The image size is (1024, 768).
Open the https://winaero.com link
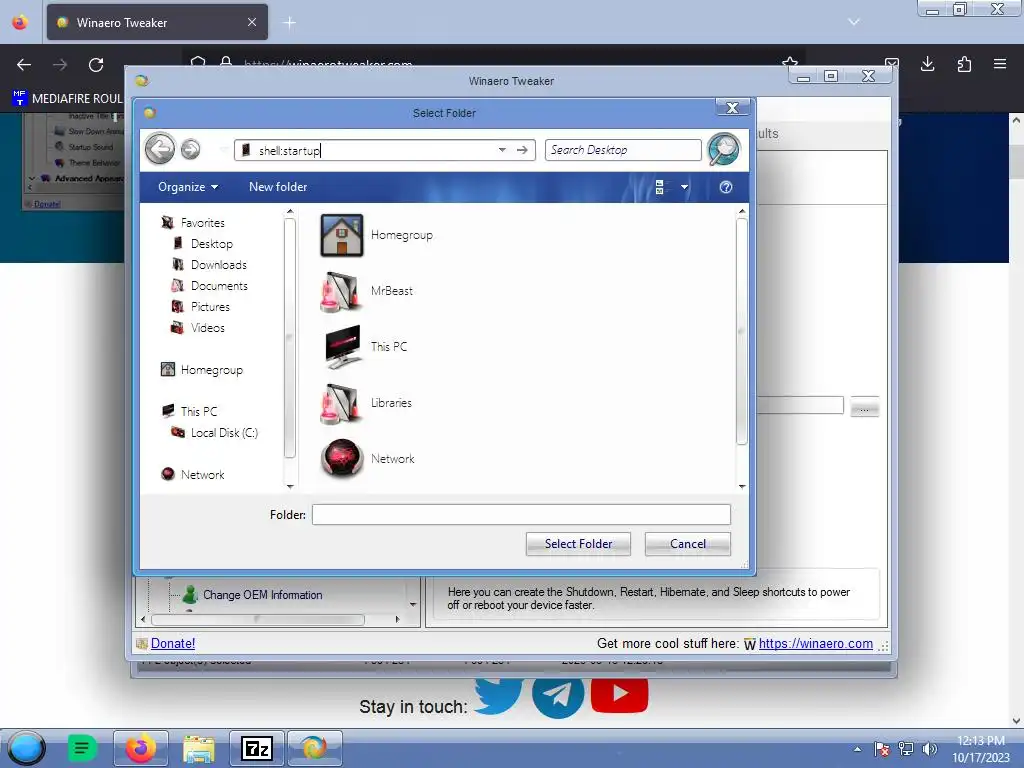816,643
